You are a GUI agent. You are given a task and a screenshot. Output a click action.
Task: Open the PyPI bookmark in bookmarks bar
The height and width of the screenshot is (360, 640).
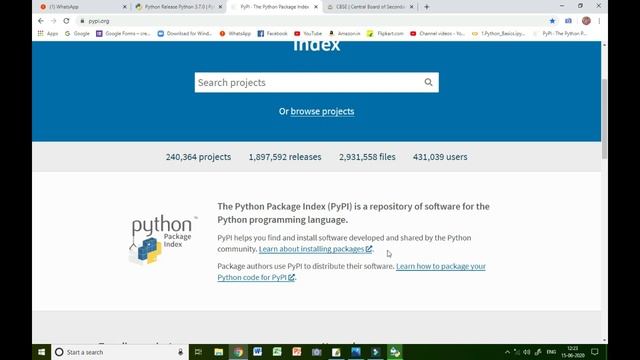pyautogui.click(x=560, y=33)
